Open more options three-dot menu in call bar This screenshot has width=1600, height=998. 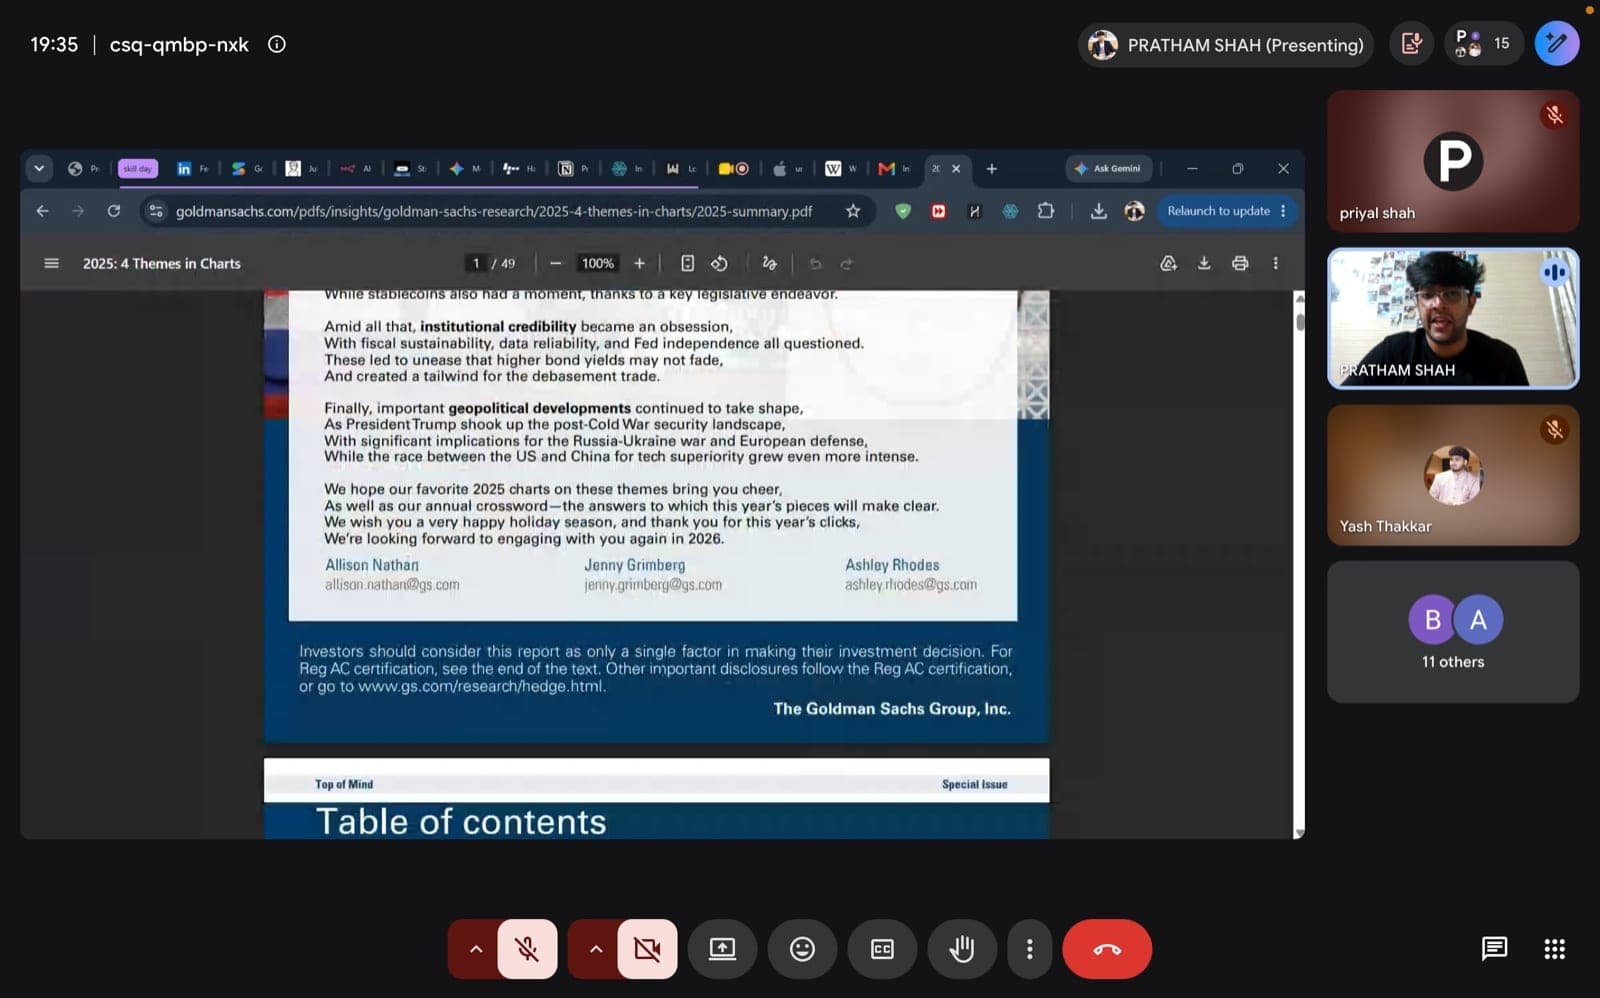[1029, 949]
